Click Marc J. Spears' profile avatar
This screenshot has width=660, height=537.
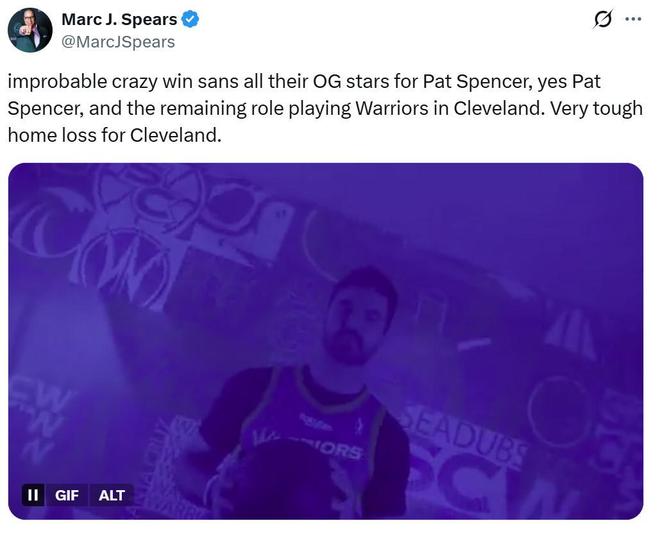[x=30, y=30]
